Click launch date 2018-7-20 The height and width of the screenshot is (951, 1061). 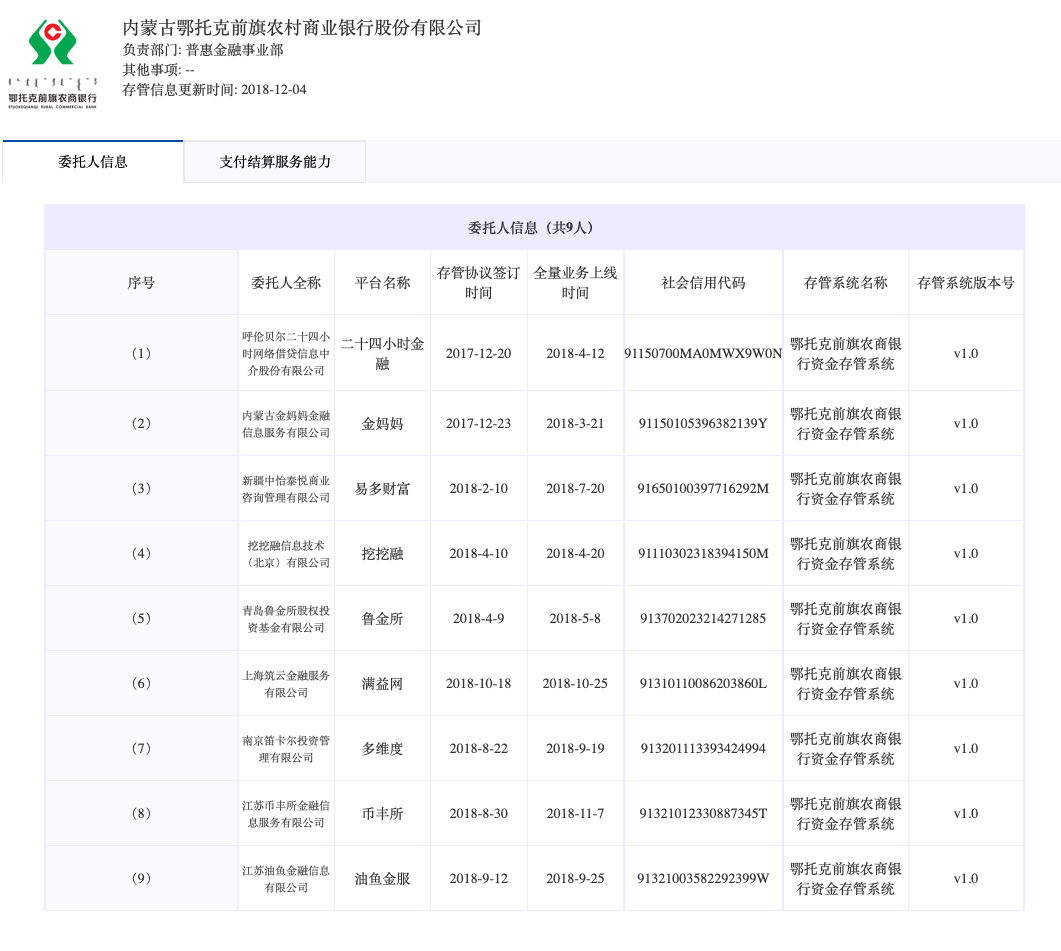point(575,489)
